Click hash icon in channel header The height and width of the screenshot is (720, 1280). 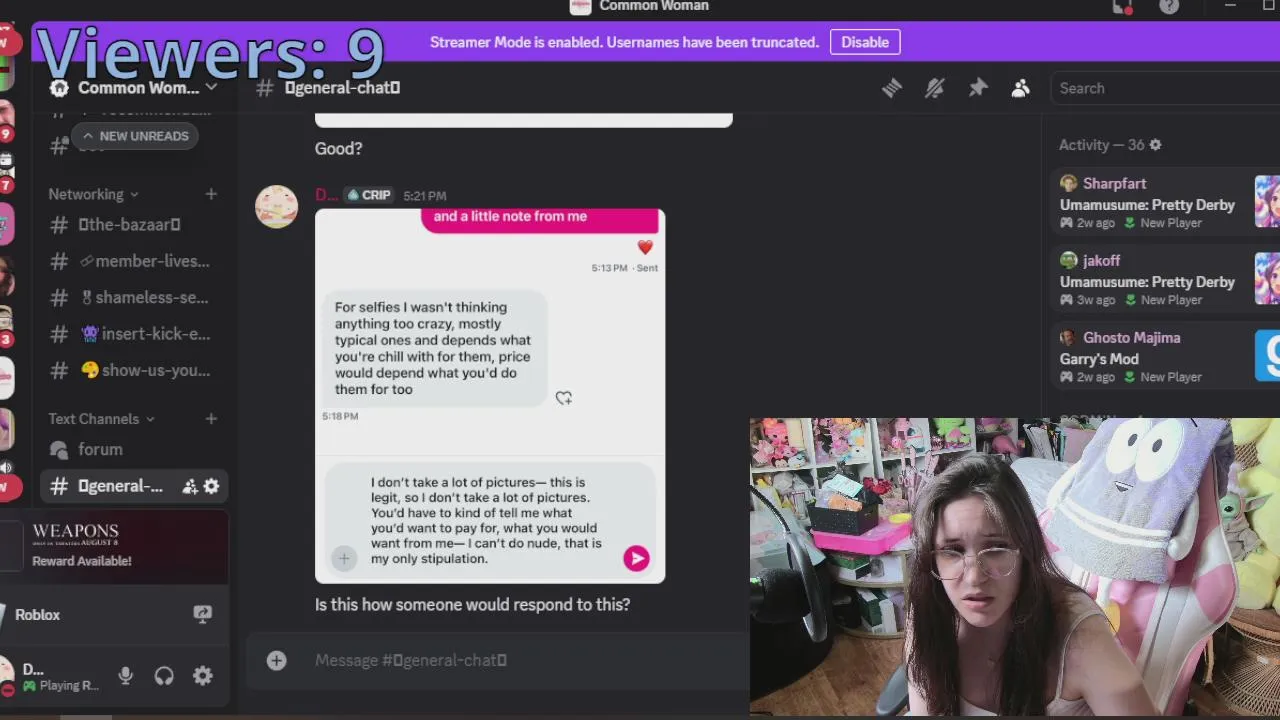point(265,88)
